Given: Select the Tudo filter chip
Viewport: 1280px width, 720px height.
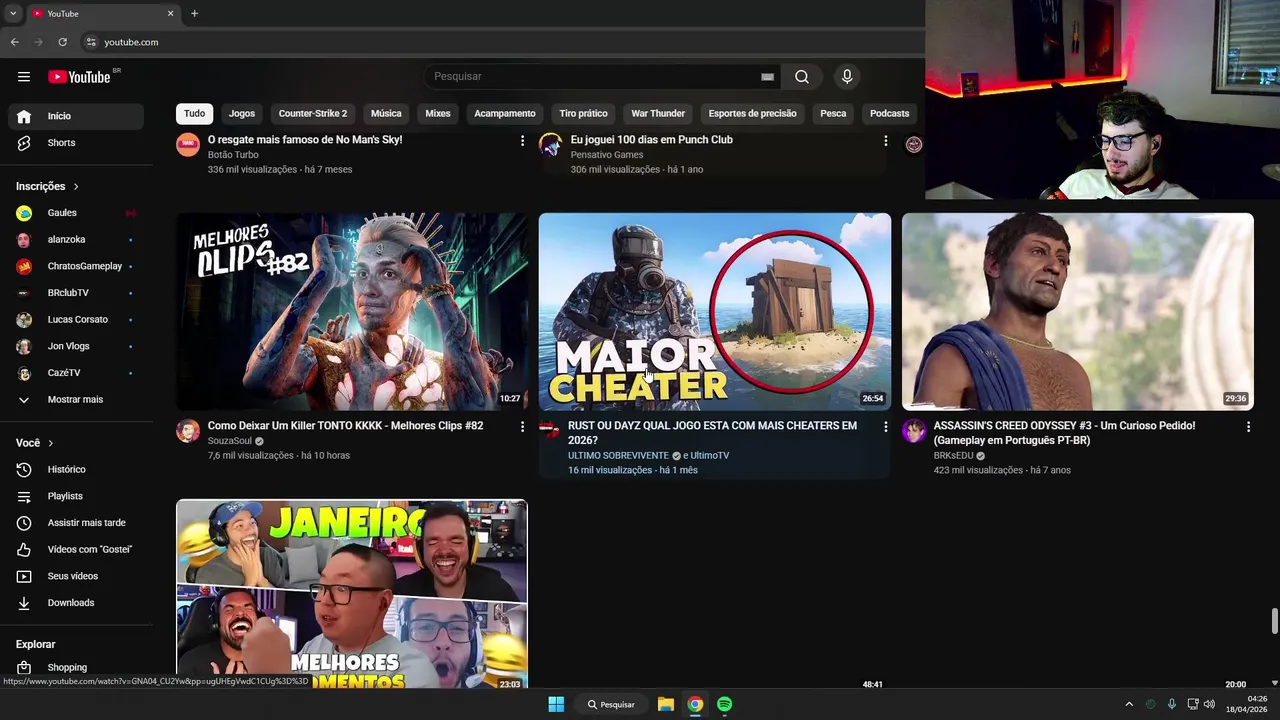Looking at the screenshot, I should [x=194, y=113].
